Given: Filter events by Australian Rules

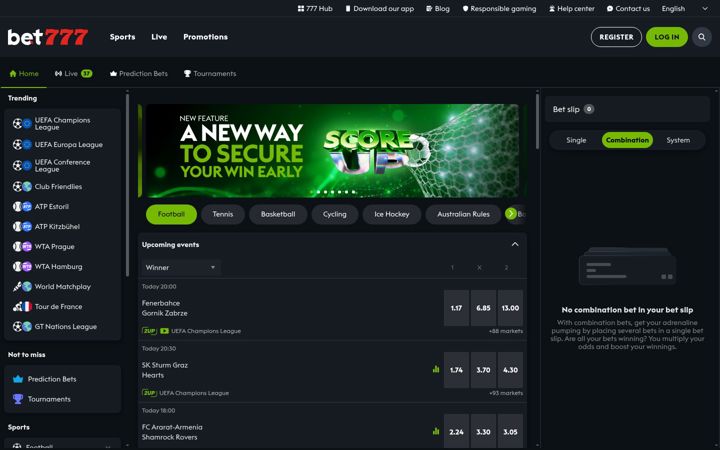Looking at the screenshot, I should pos(463,214).
